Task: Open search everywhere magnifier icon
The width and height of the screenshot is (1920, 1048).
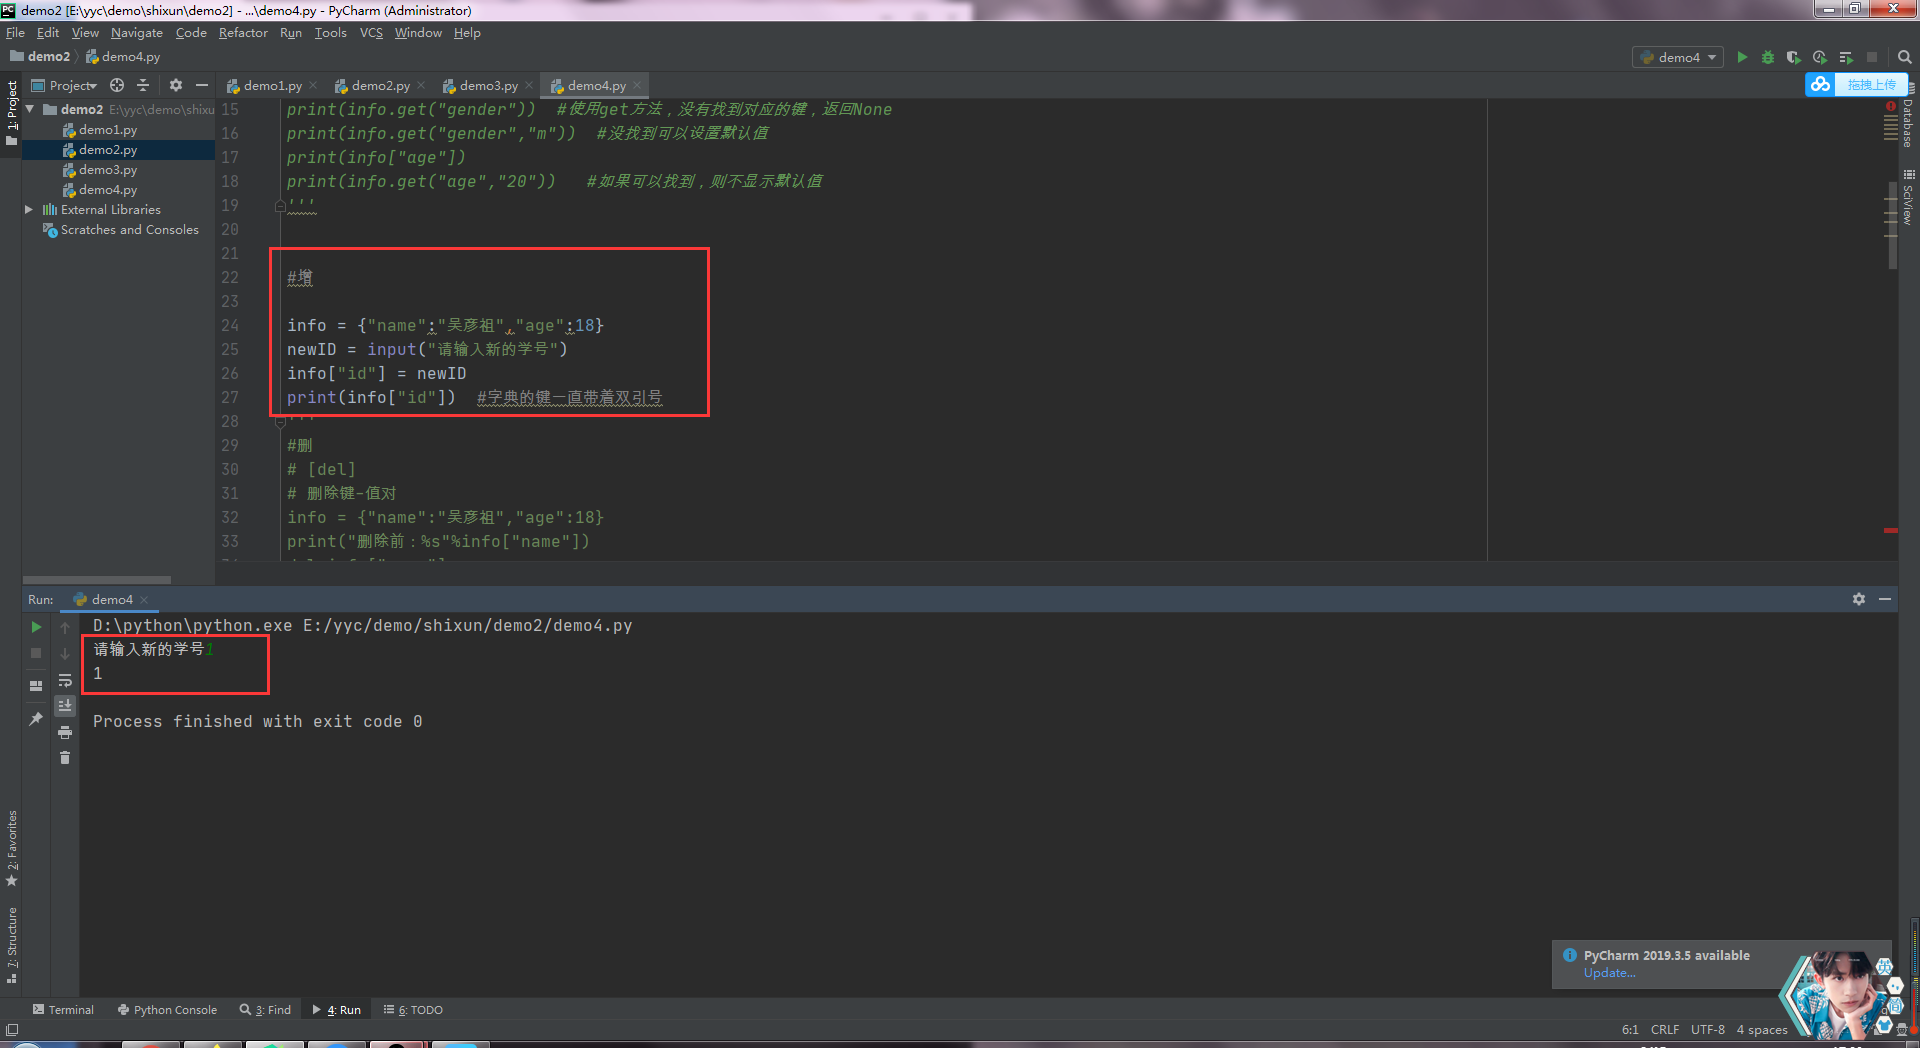Action: 1905,57
